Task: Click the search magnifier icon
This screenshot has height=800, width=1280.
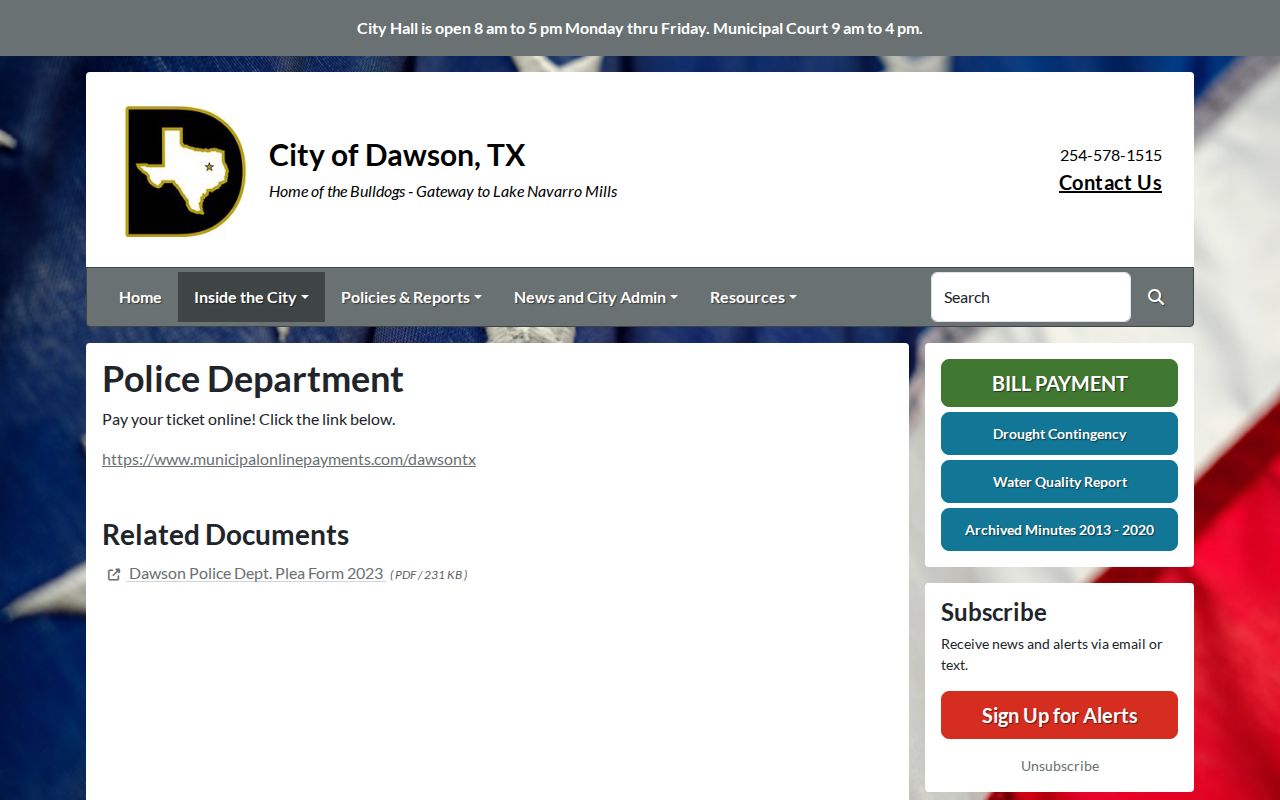Action: (x=1156, y=297)
